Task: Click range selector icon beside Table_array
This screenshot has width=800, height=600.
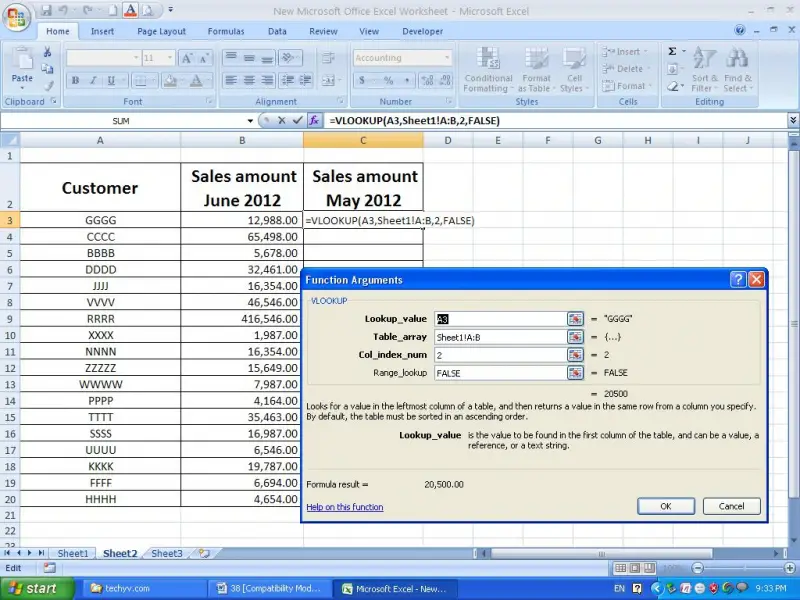Action: (x=575, y=337)
